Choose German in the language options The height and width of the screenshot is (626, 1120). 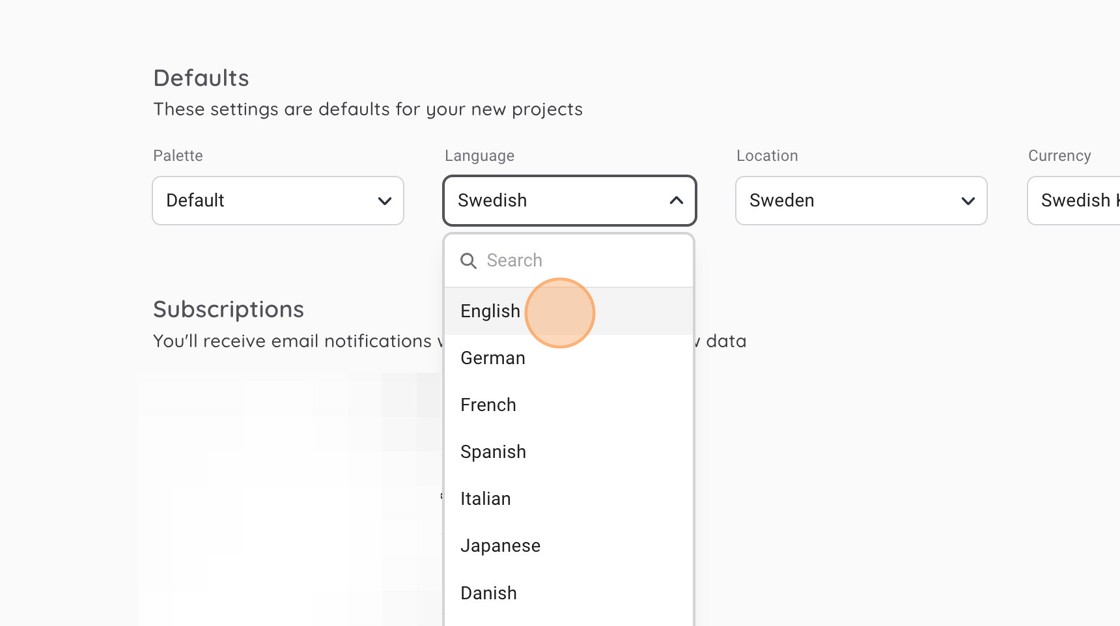click(493, 358)
